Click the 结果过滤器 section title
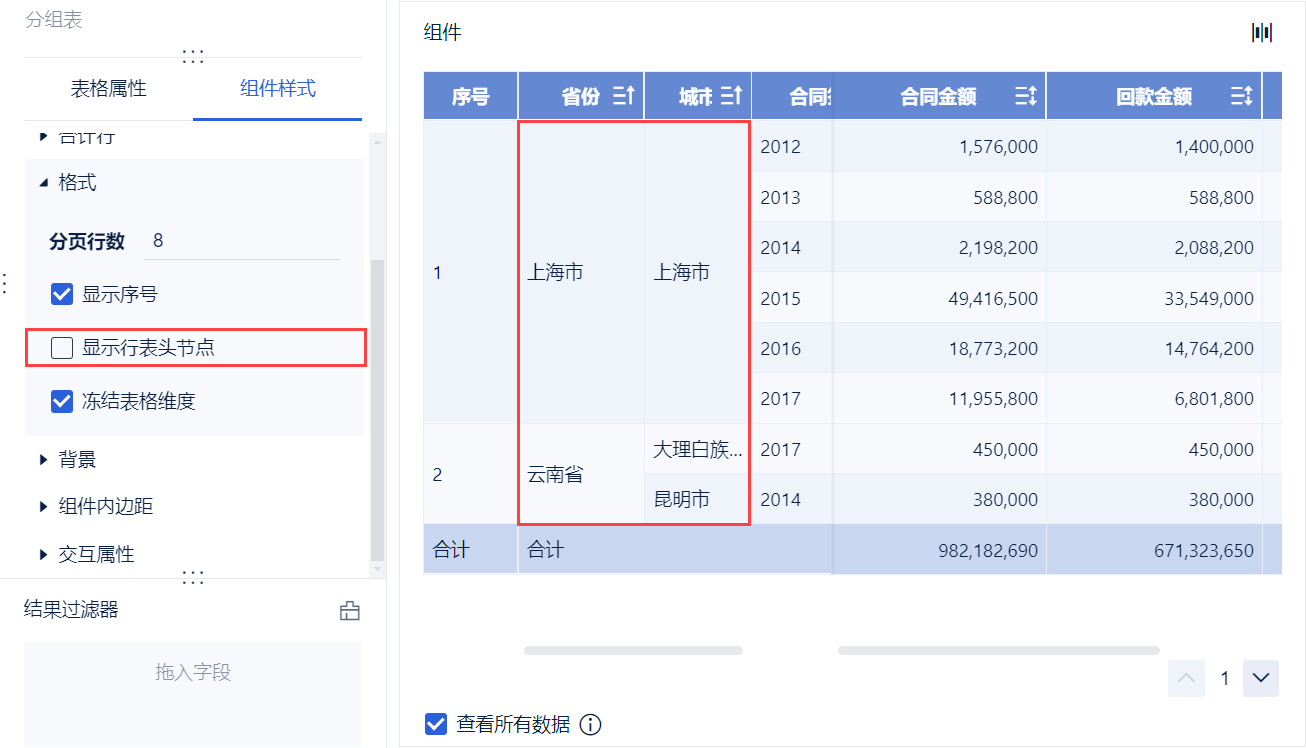This screenshot has height=748, width=1306. click(71, 609)
